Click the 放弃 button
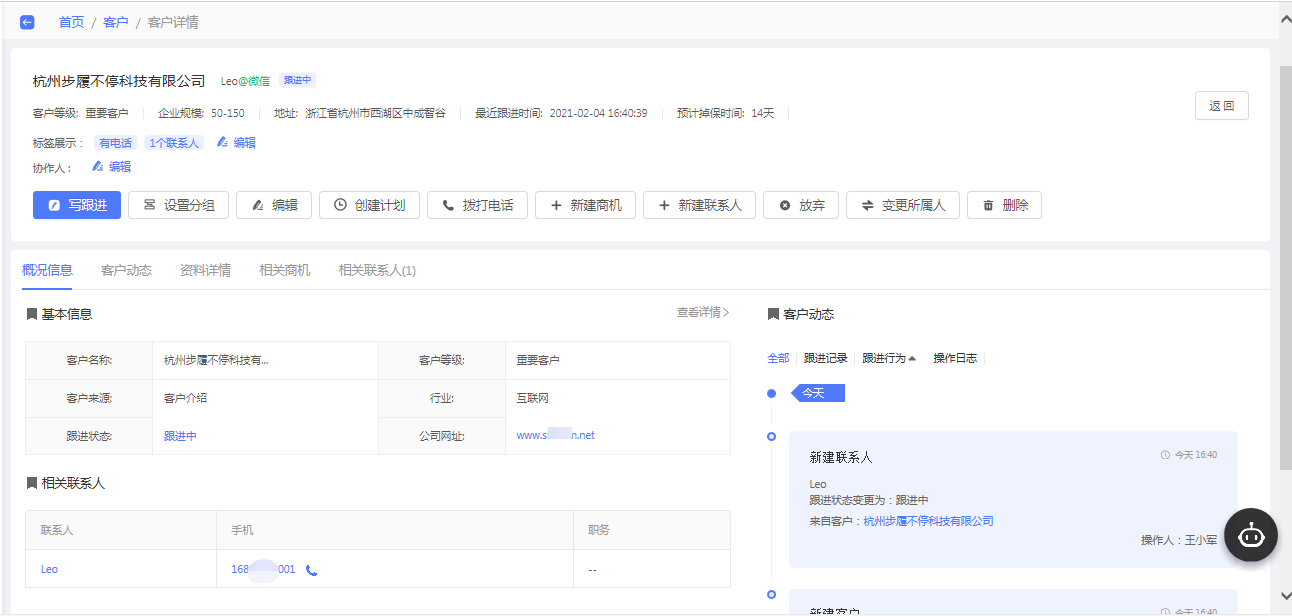This screenshot has width=1292, height=616. coord(801,205)
